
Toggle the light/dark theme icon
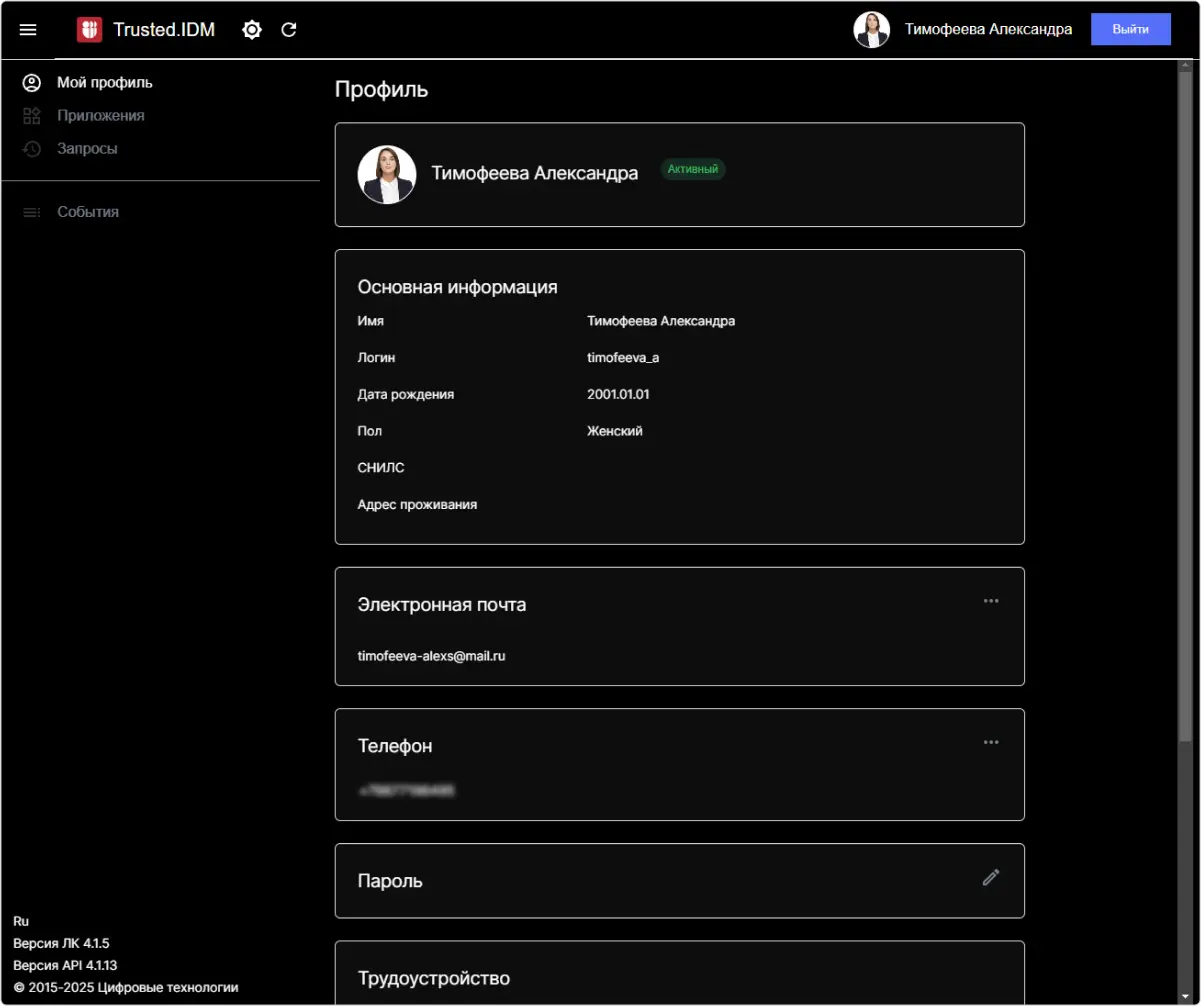(252, 30)
